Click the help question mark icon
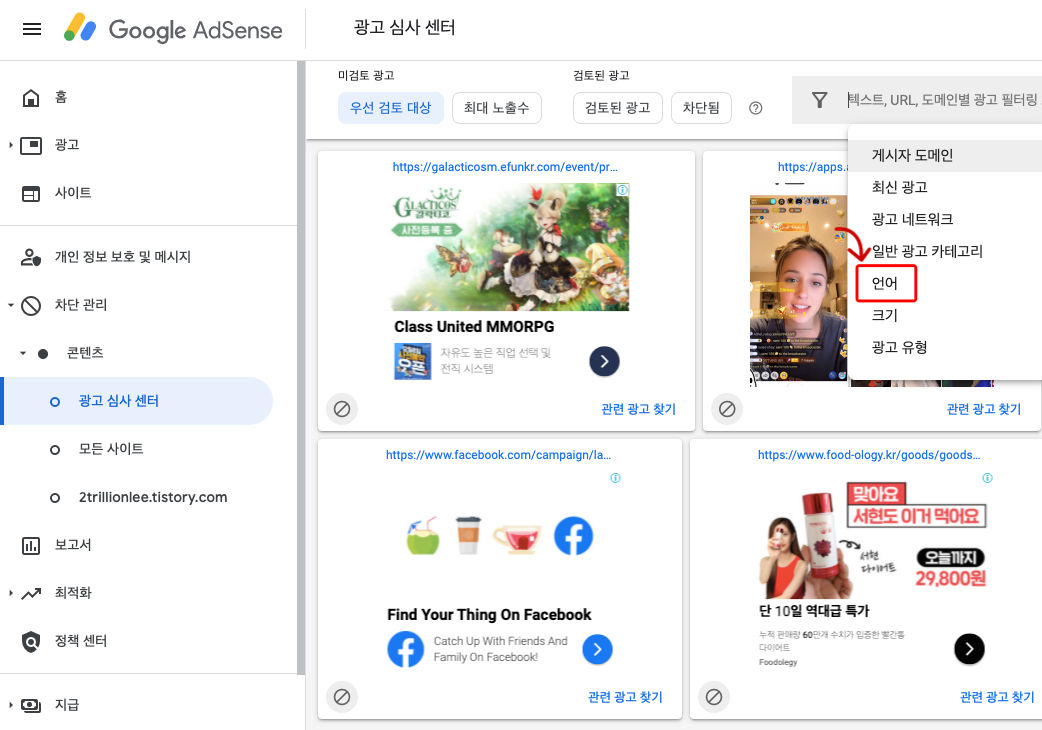Viewport: 1042px width, 730px height. pos(756,108)
